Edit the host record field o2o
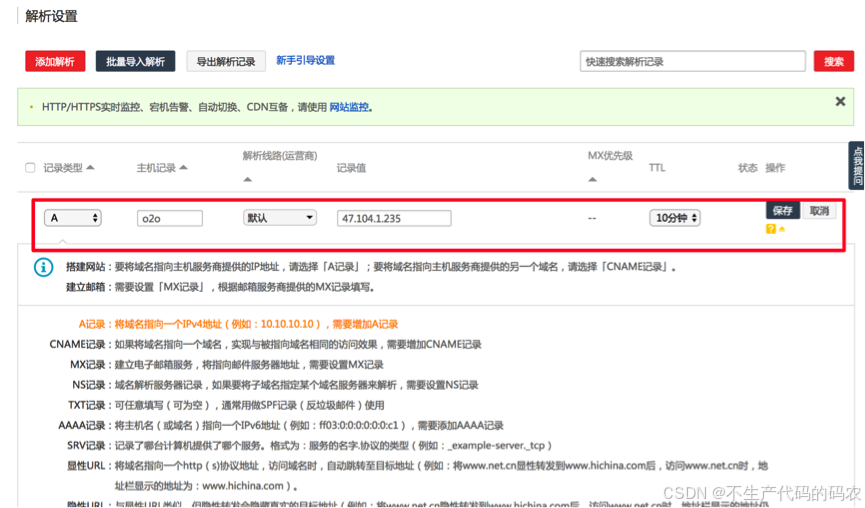This screenshot has width=865, height=508. [x=170, y=218]
